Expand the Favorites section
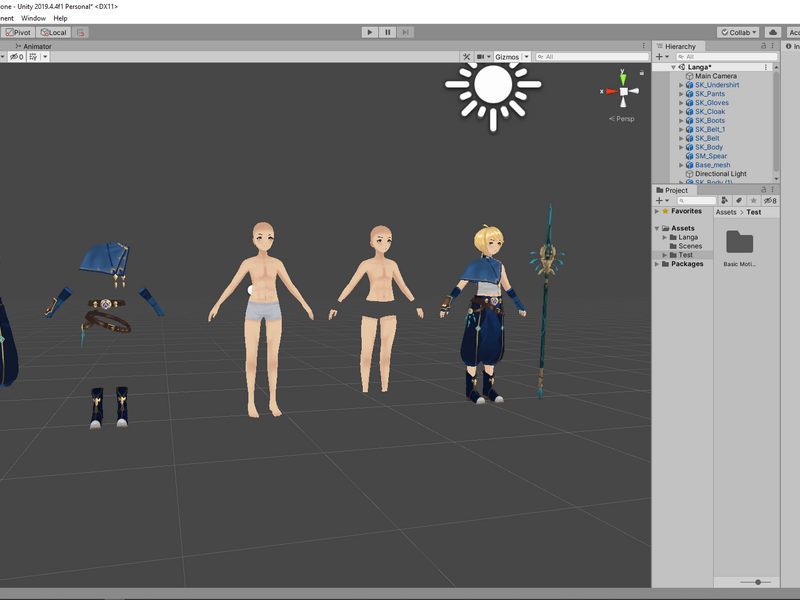800x600 pixels. click(657, 211)
